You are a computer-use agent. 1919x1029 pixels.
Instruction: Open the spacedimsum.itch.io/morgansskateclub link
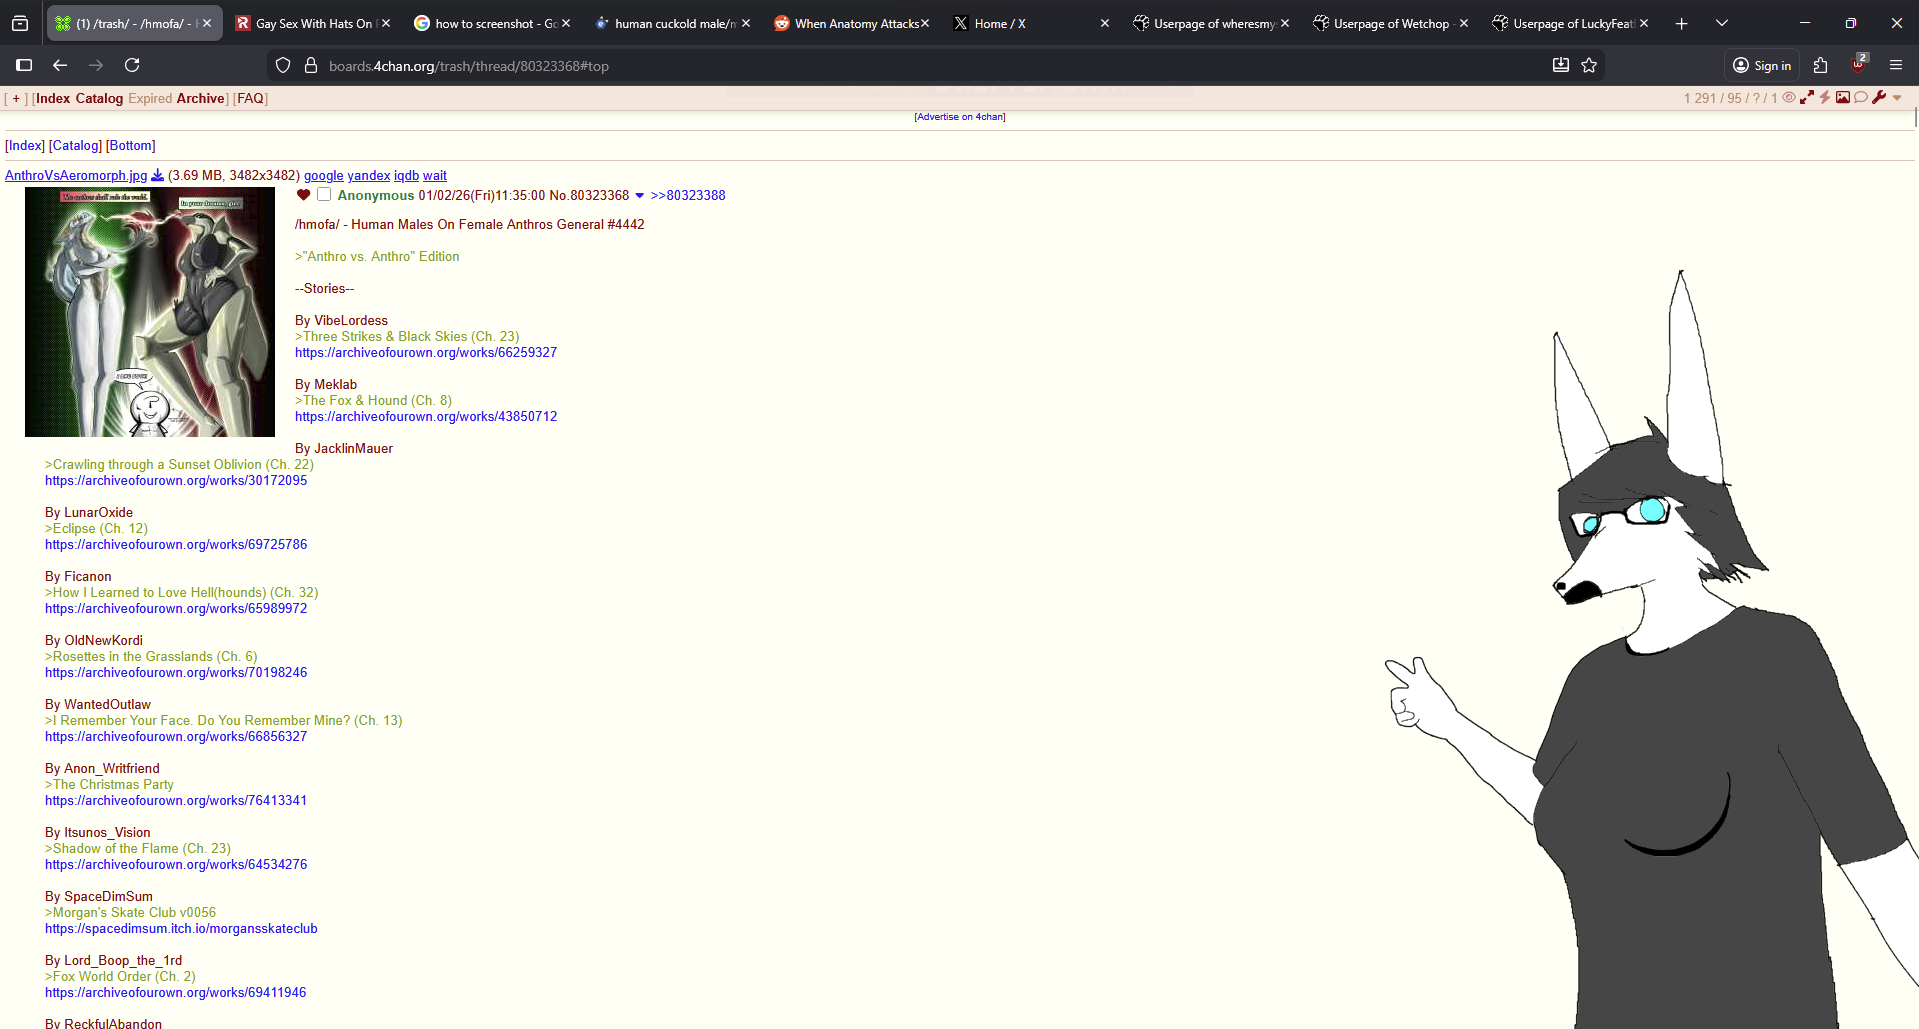tap(181, 928)
